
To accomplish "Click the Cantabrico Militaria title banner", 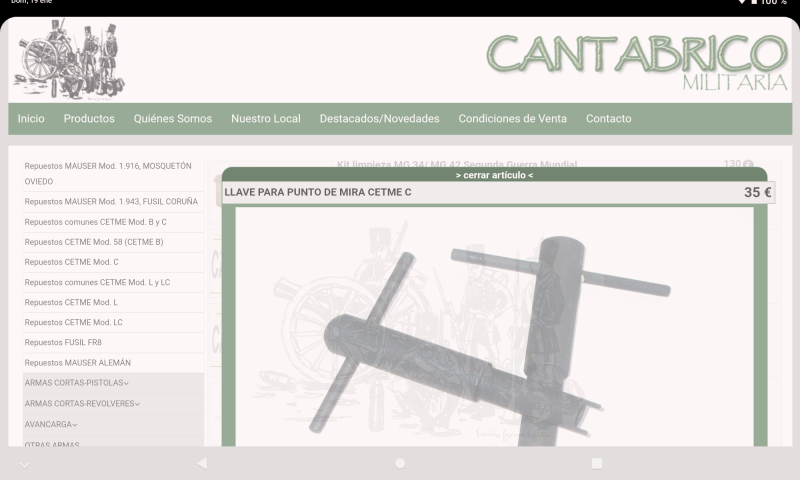I will (637, 61).
